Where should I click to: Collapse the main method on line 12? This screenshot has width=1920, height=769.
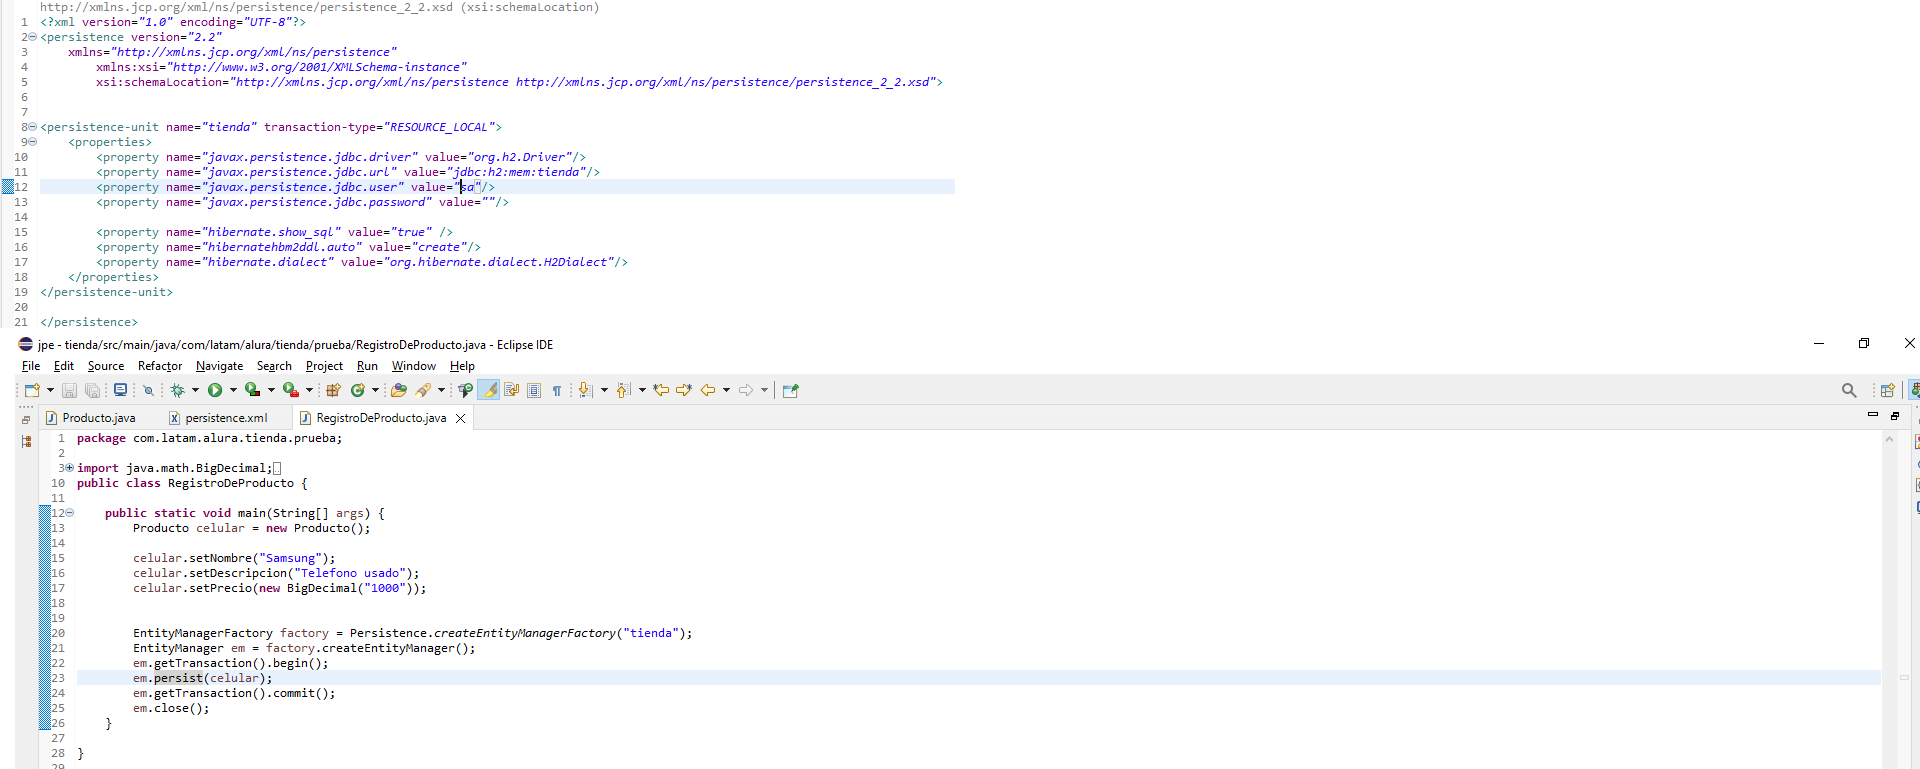[69, 513]
